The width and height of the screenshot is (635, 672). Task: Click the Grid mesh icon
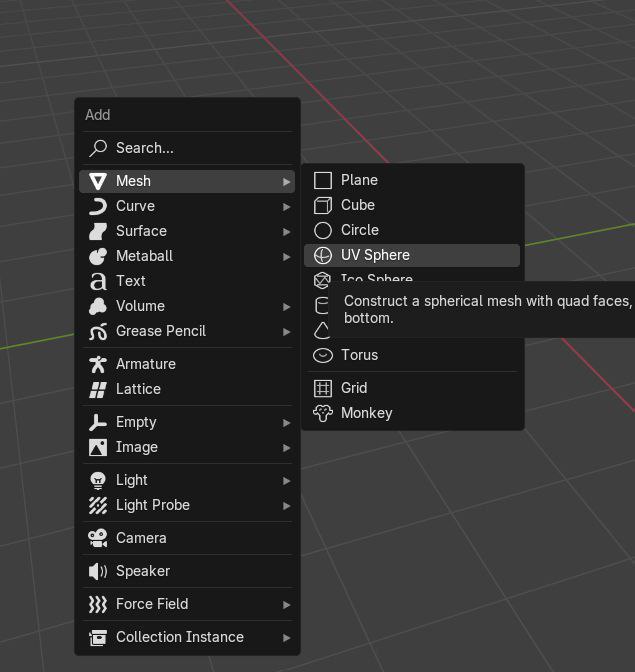323,388
